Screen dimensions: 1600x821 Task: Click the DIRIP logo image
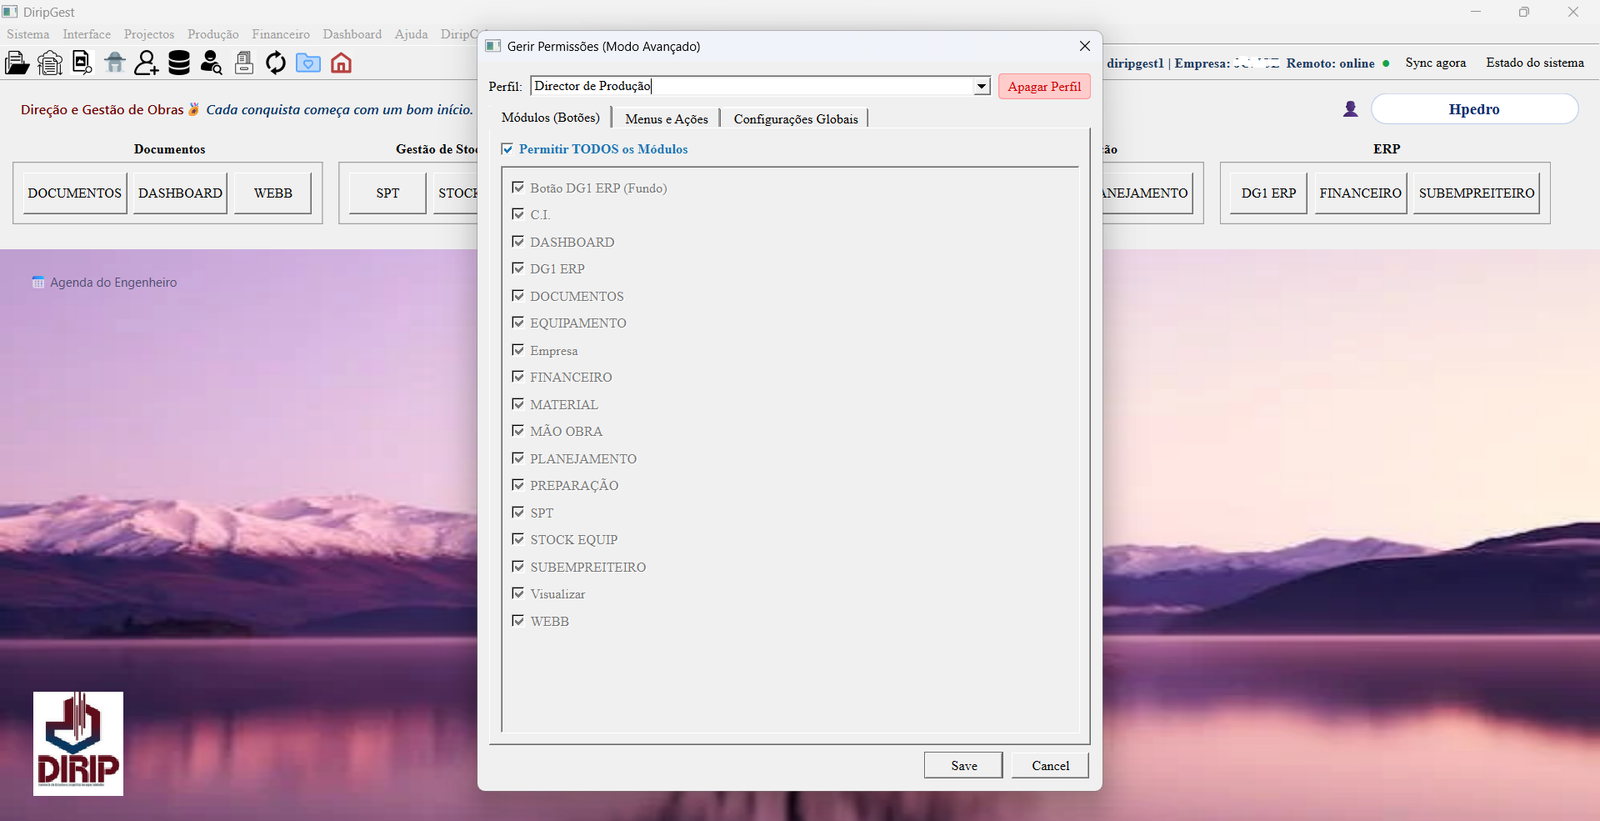point(78,744)
